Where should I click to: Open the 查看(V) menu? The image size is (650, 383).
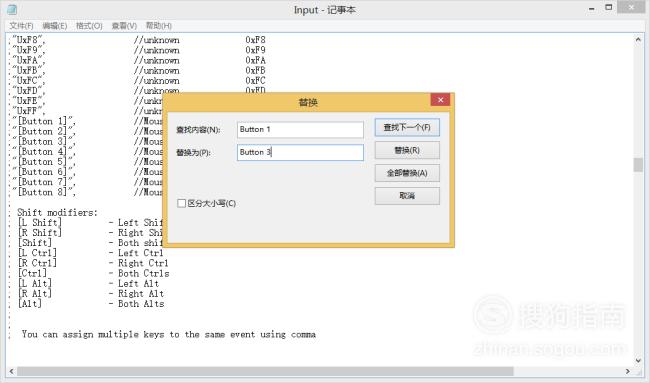coord(124,26)
